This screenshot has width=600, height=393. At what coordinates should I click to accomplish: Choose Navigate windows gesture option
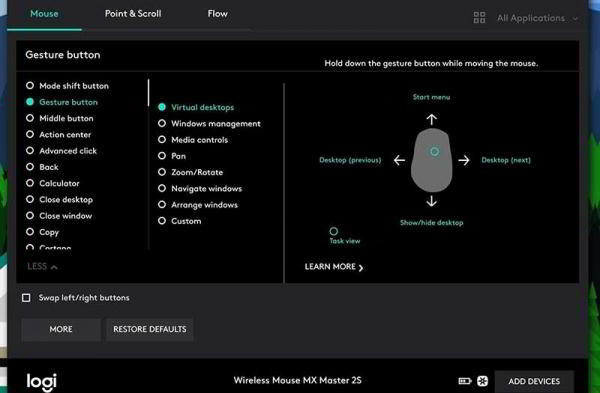point(200,189)
